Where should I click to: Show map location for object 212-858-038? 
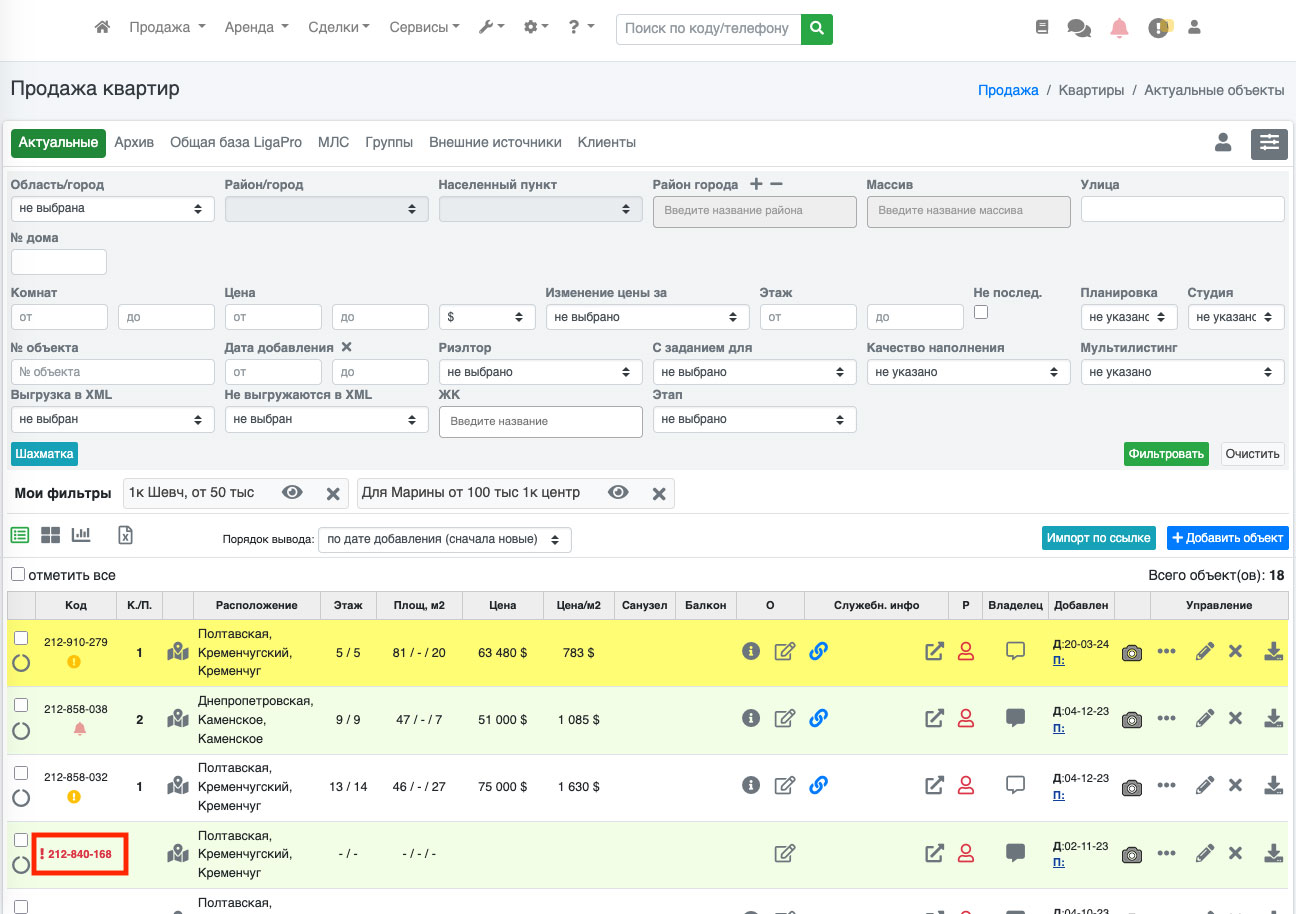pos(178,718)
